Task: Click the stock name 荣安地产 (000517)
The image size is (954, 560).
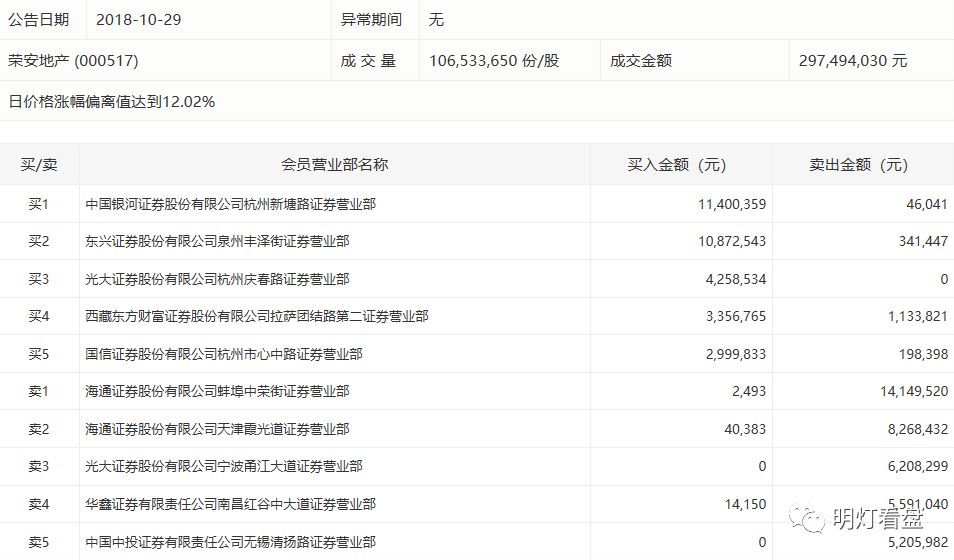Action: coord(73,60)
